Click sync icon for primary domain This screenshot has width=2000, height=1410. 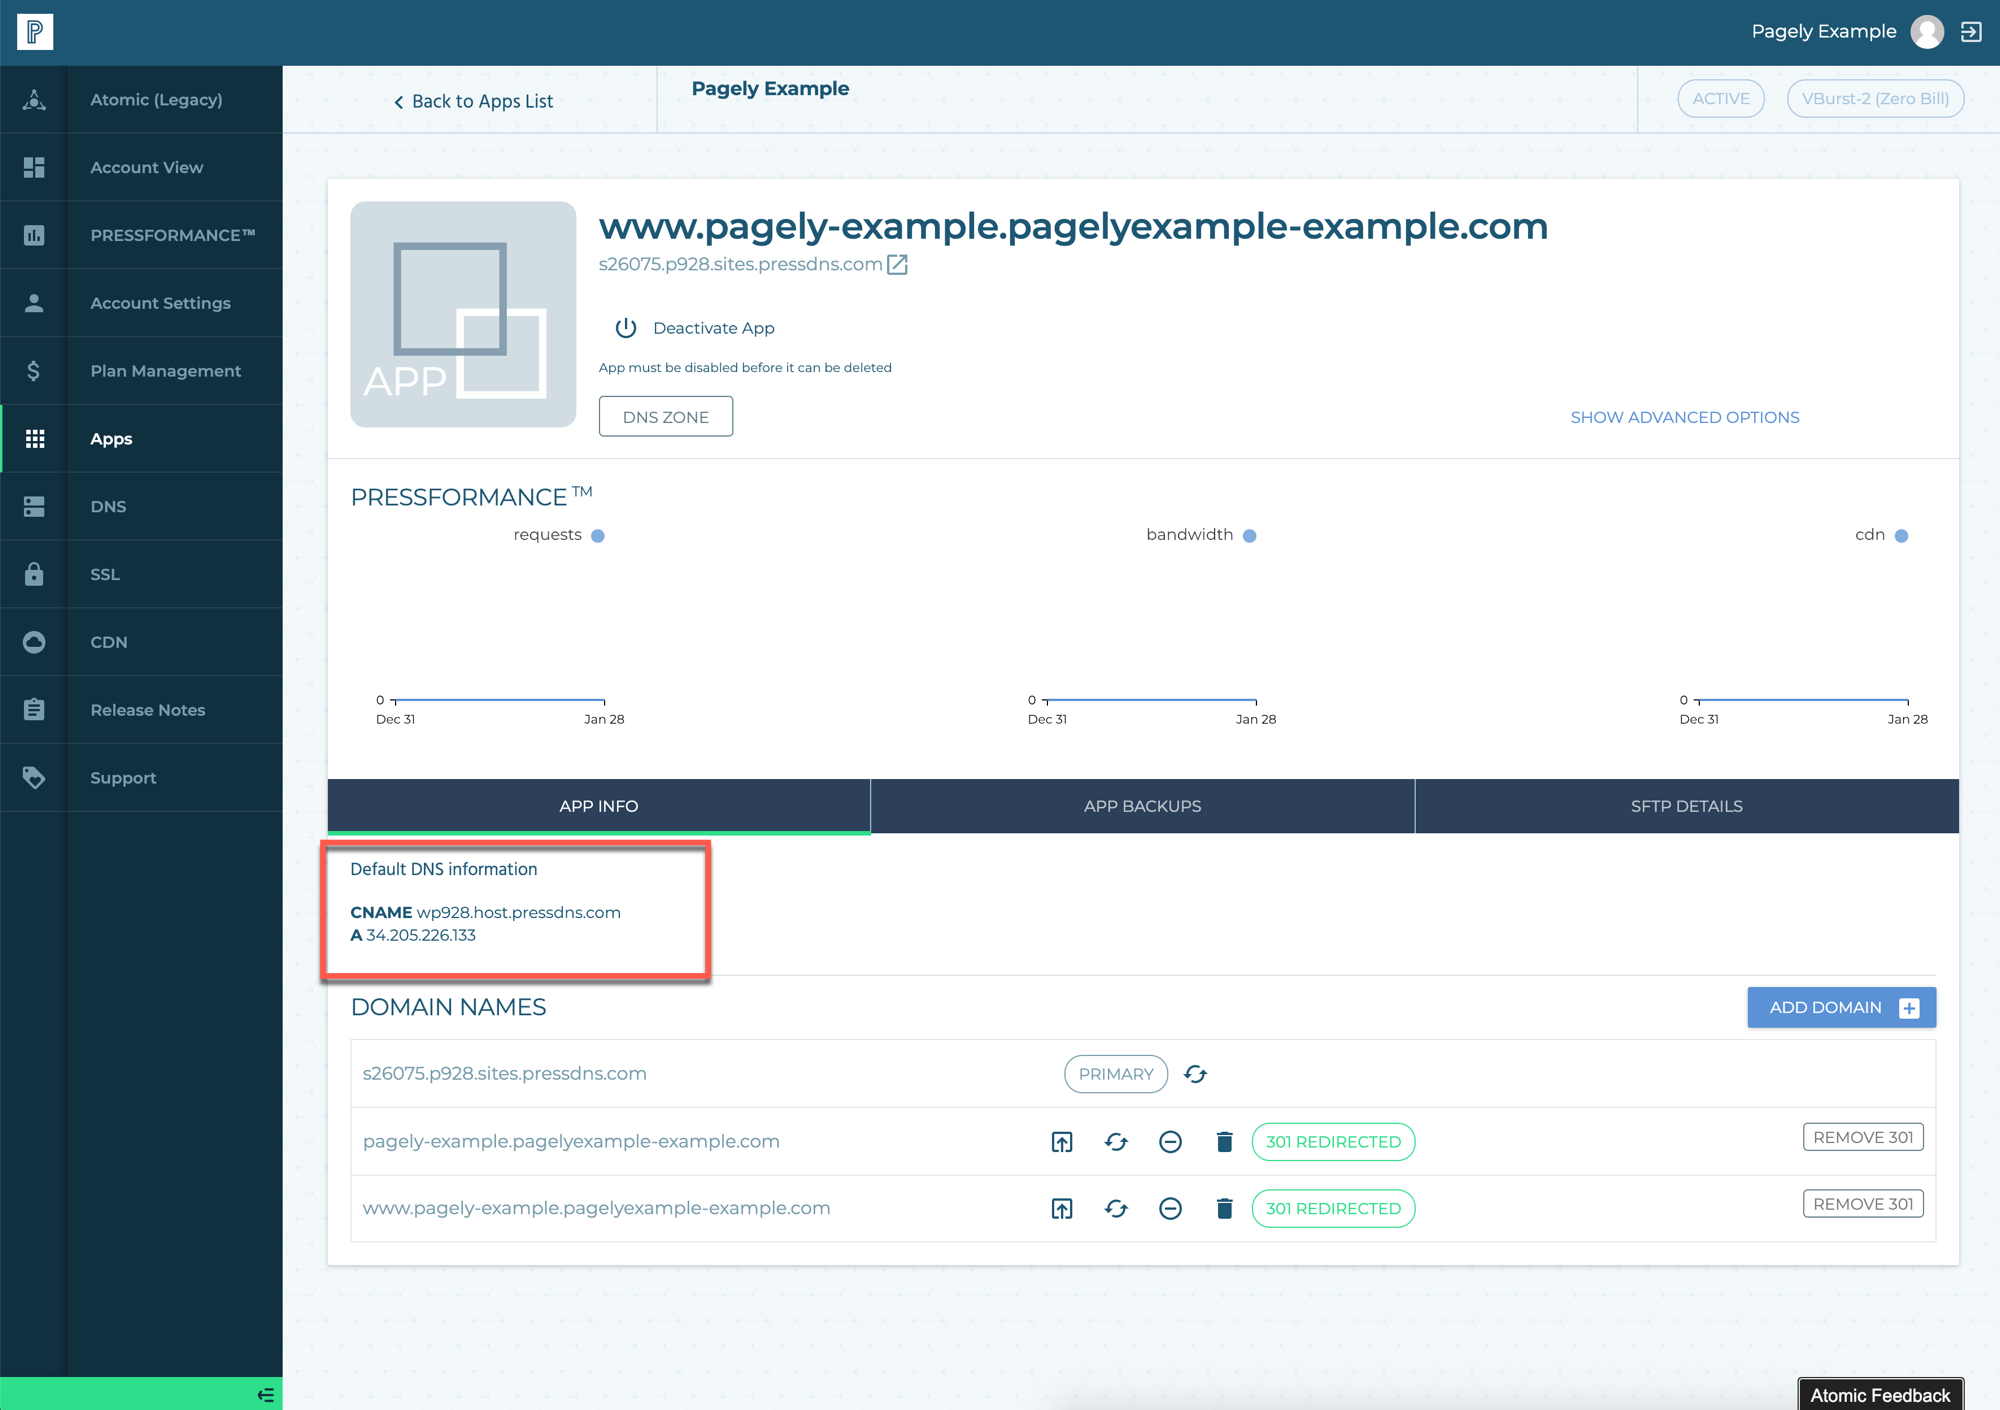(1196, 1074)
